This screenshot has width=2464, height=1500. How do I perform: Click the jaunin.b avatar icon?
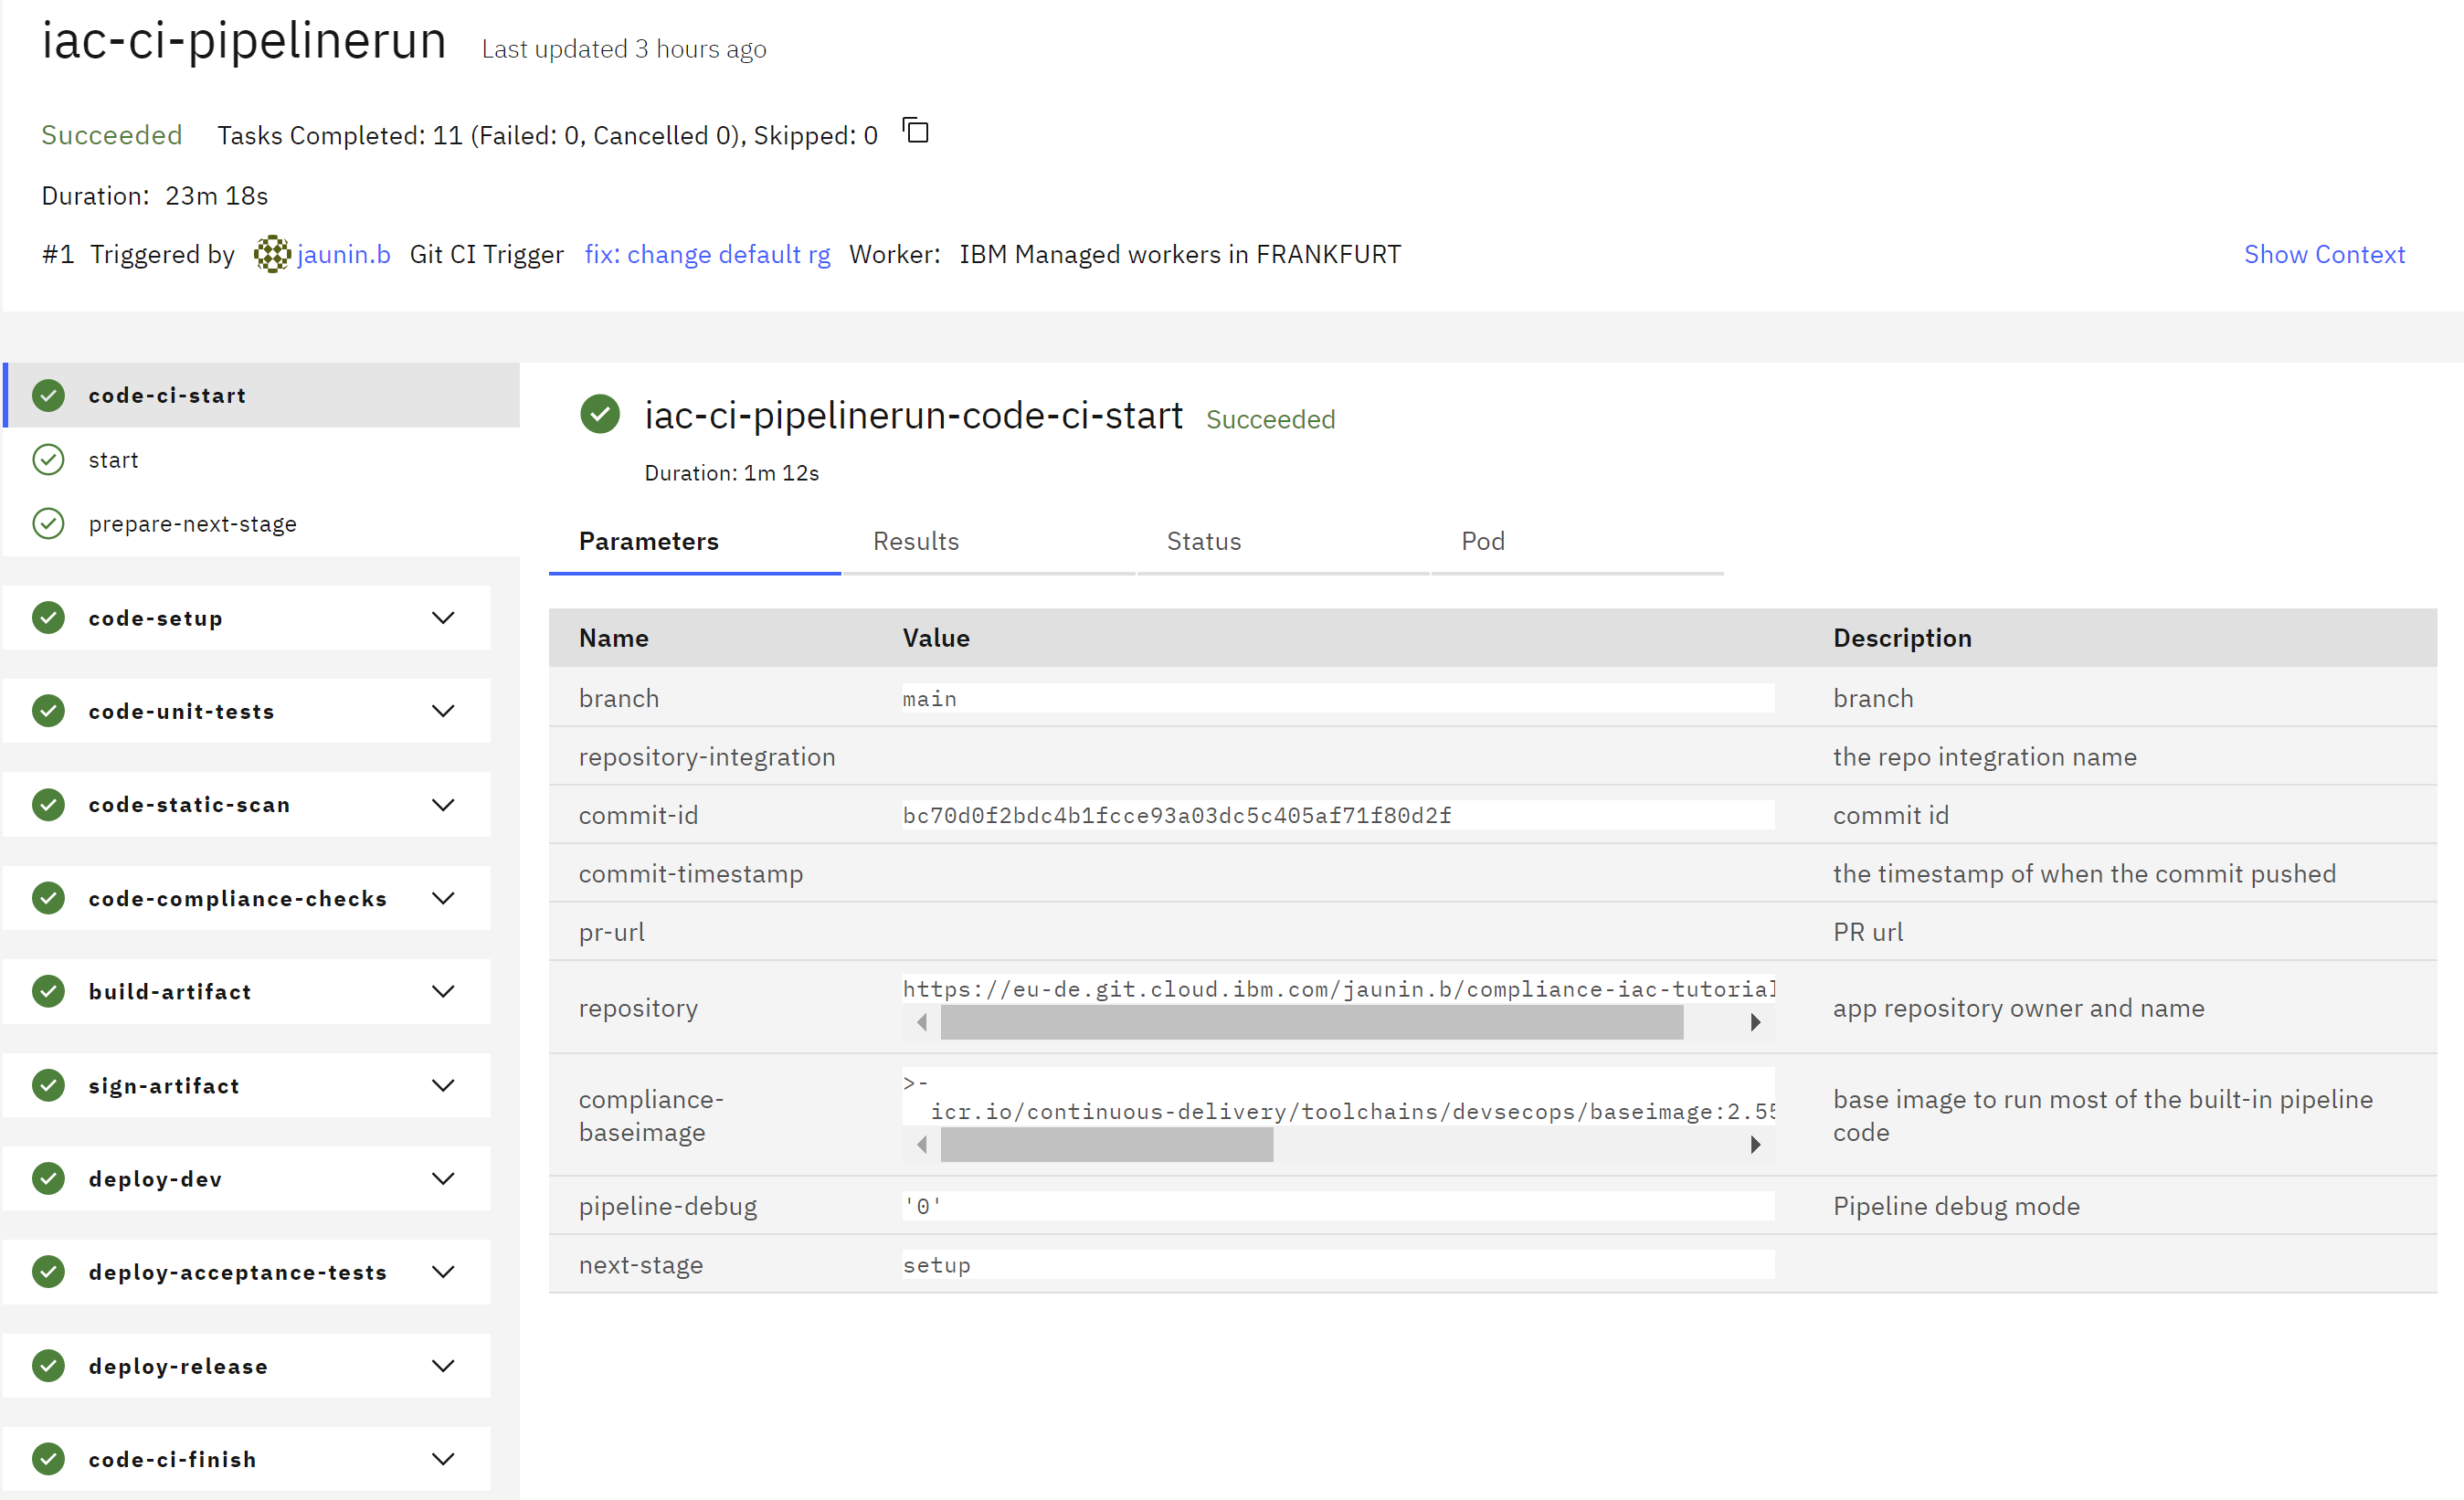pyautogui.click(x=271, y=254)
